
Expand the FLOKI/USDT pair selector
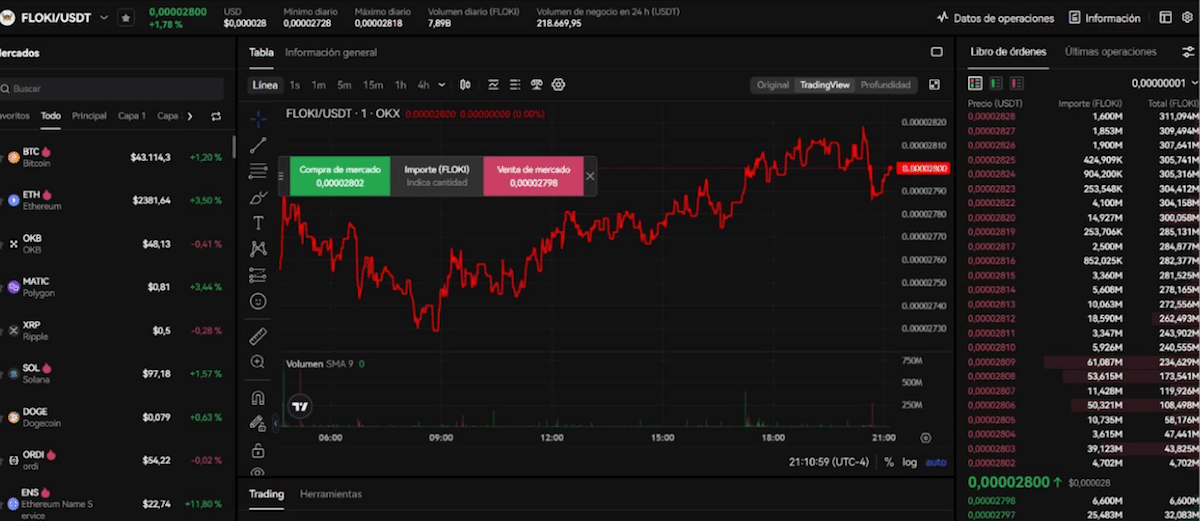coord(104,17)
